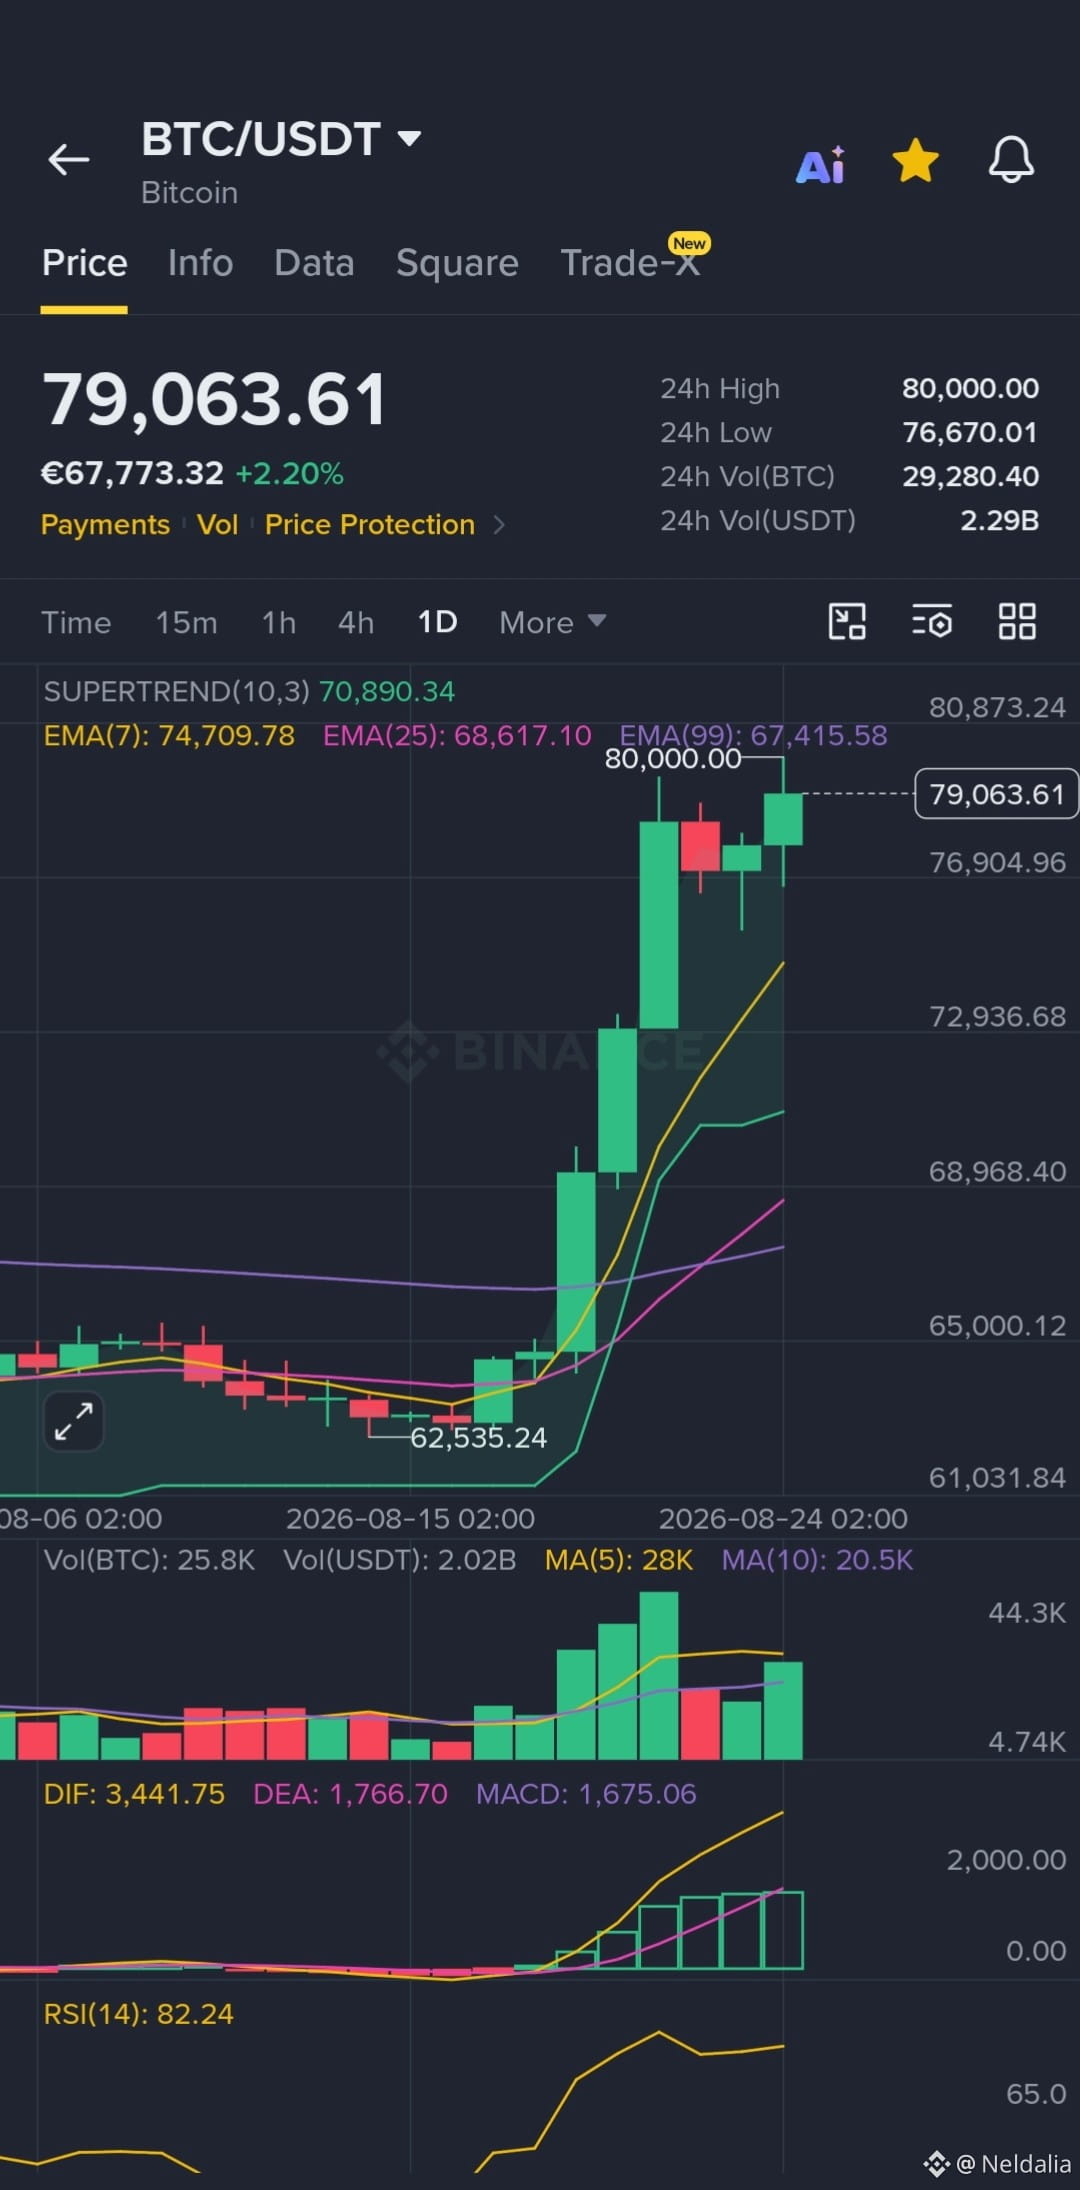Expand the BTC/USDT pair dropdown
Viewport: 1080px width, 2190px height.
click(x=408, y=138)
